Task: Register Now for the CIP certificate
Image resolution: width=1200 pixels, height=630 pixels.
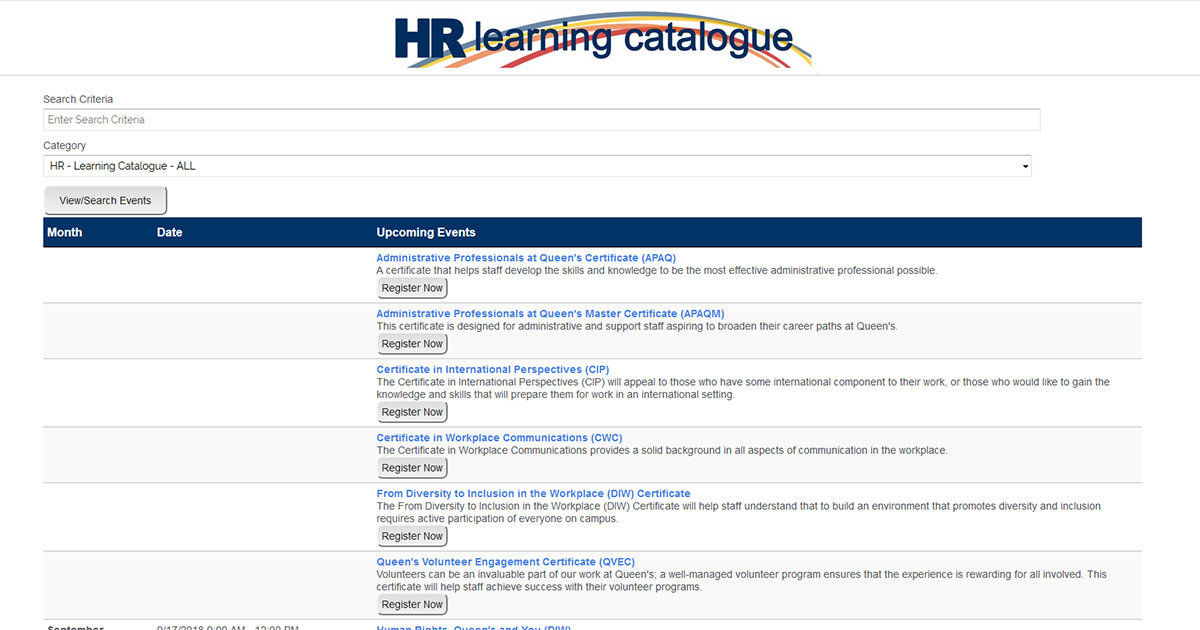Action: (x=412, y=412)
